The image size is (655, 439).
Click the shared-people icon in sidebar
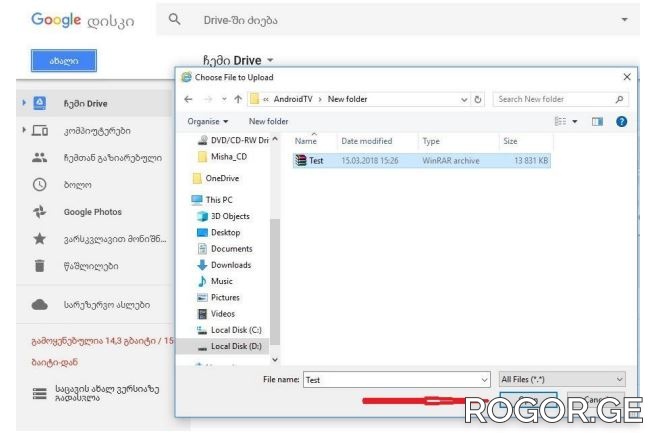[40, 157]
